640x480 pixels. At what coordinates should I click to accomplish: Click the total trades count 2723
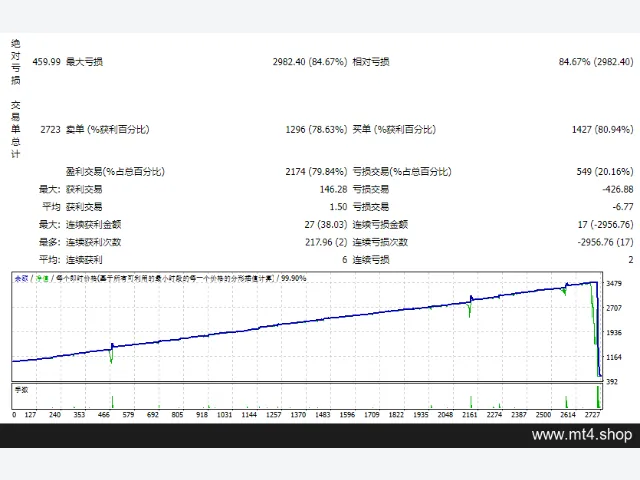coord(50,129)
